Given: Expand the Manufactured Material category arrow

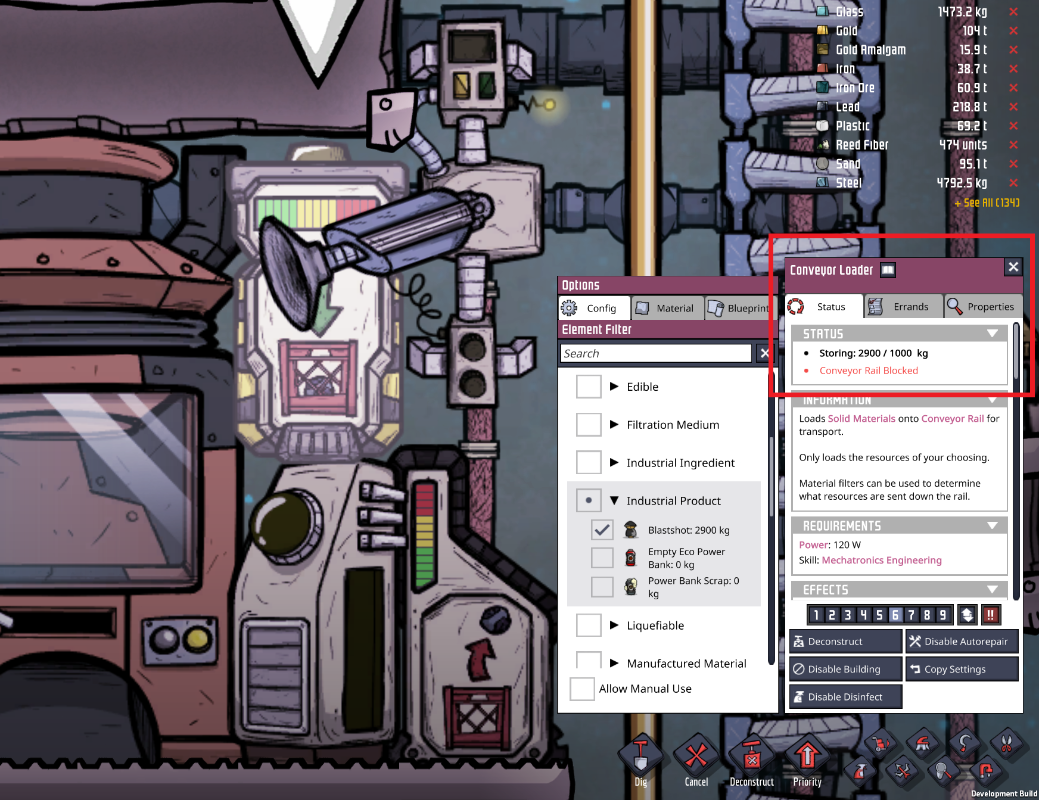Looking at the screenshot, I should [614, 663].
